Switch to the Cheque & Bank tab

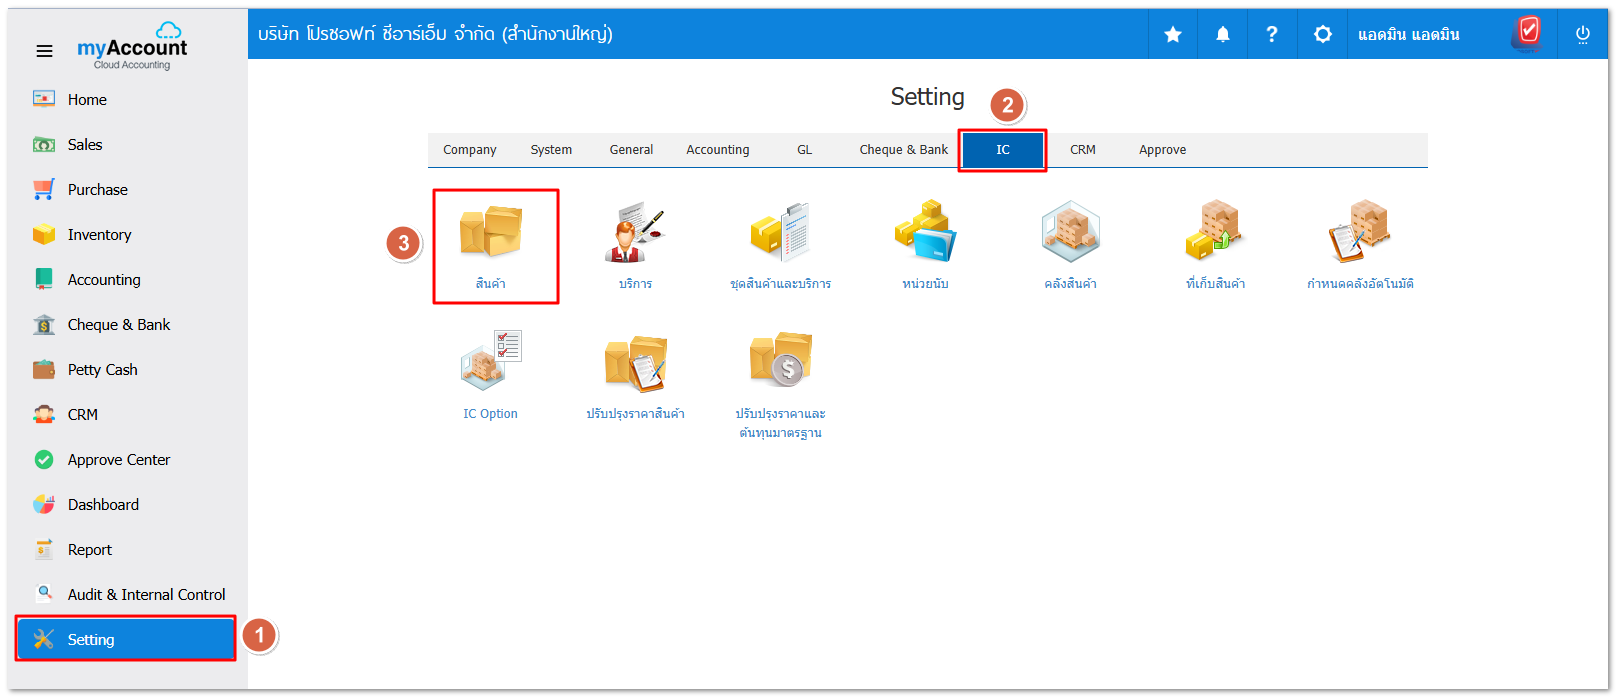(903, 150)
